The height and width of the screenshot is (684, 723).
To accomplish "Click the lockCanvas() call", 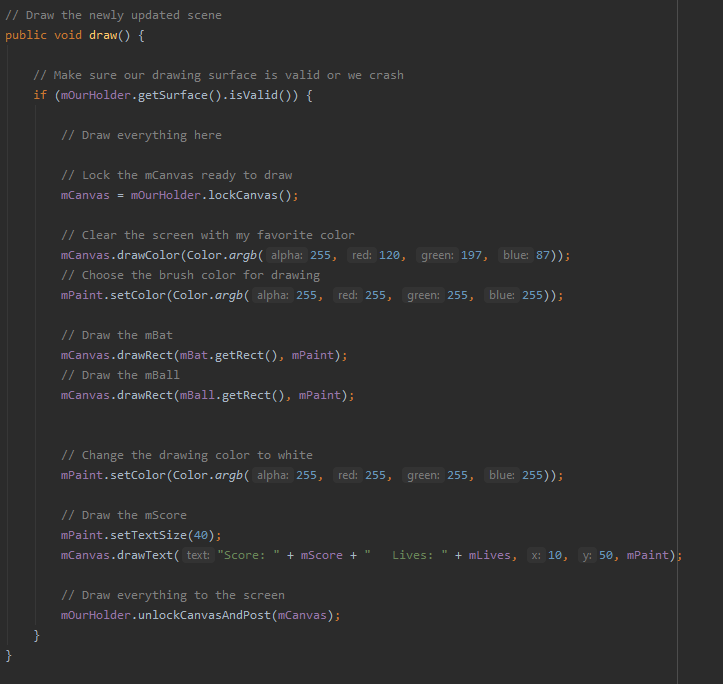I will [x=250, y=195].
